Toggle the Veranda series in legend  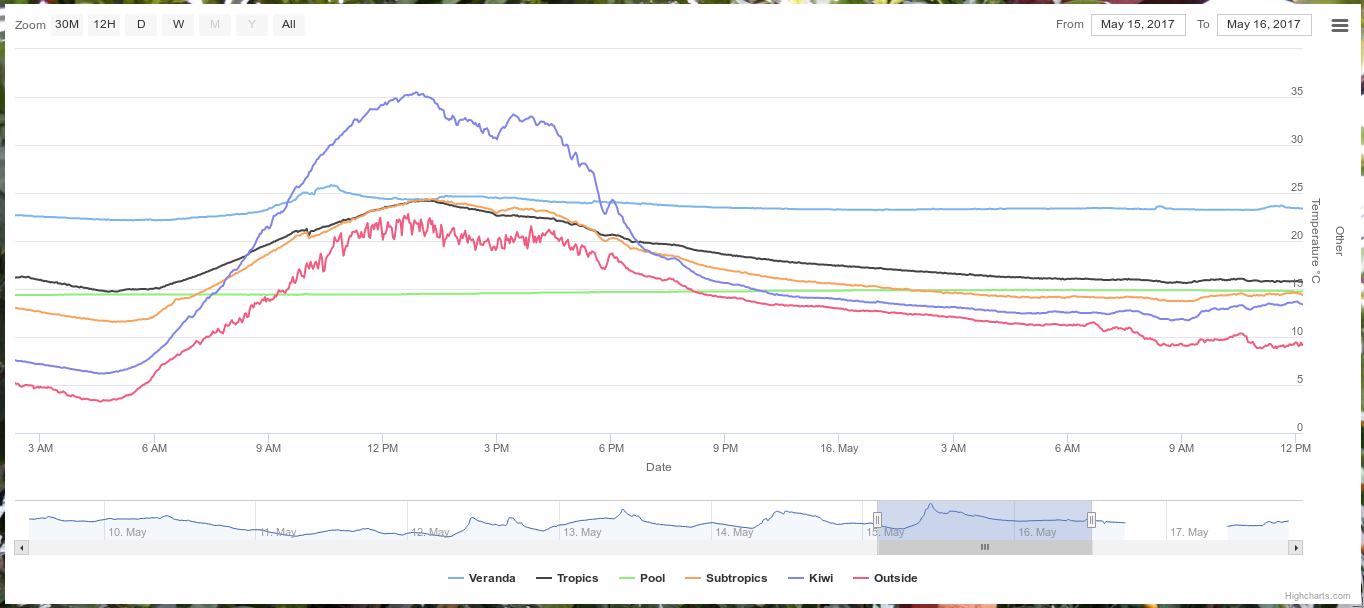[x=482, y=578]
